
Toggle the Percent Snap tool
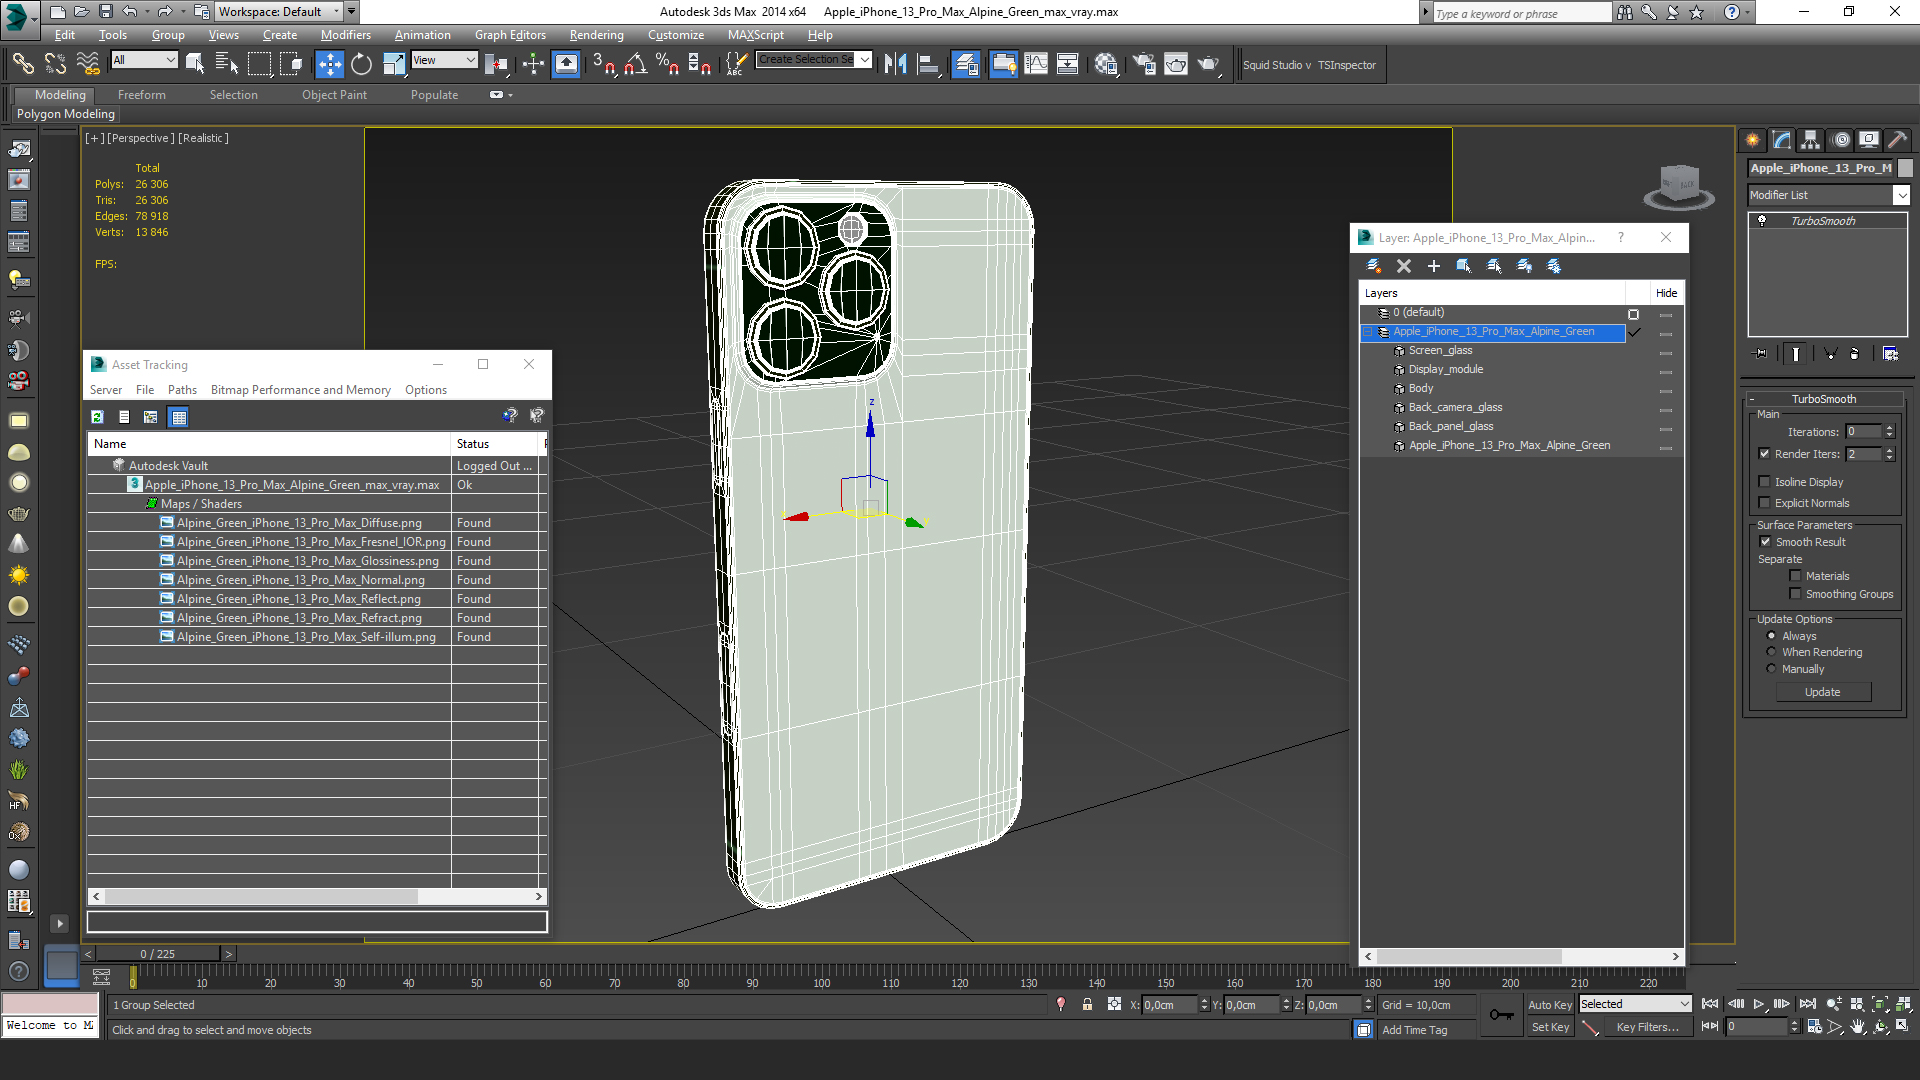667,64
